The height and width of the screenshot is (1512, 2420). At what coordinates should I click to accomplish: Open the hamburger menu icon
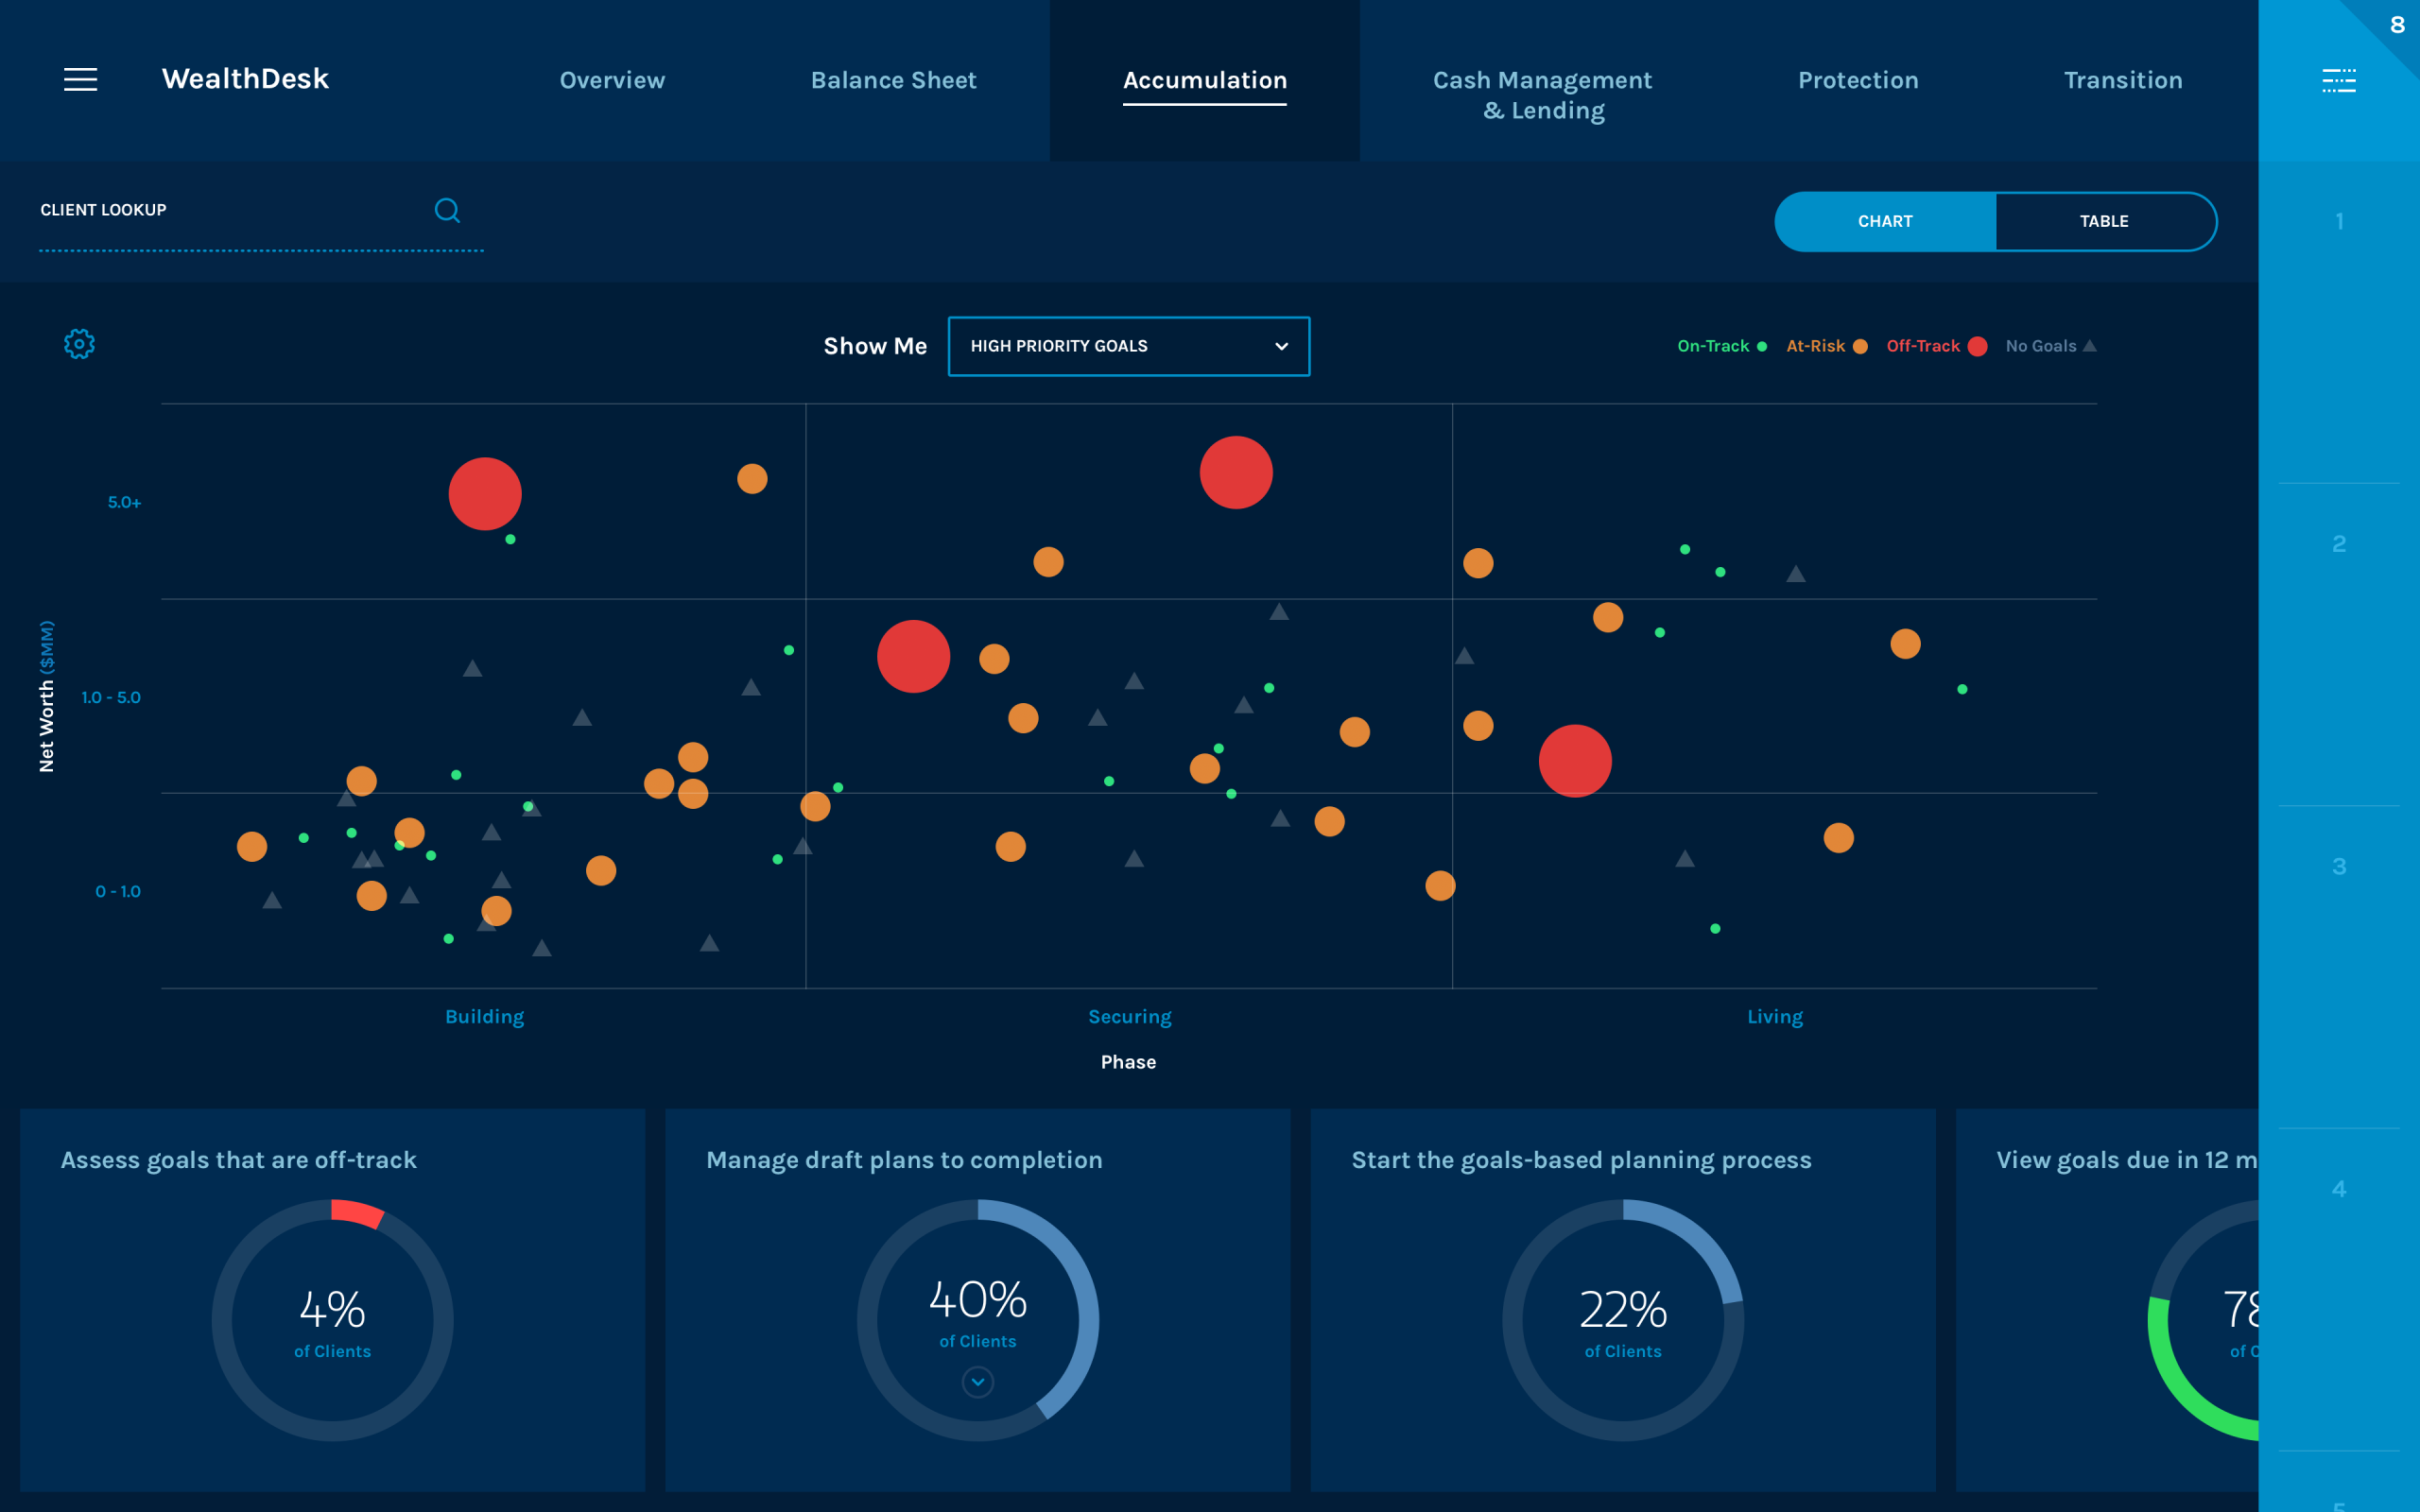click(x=80, y=79)
